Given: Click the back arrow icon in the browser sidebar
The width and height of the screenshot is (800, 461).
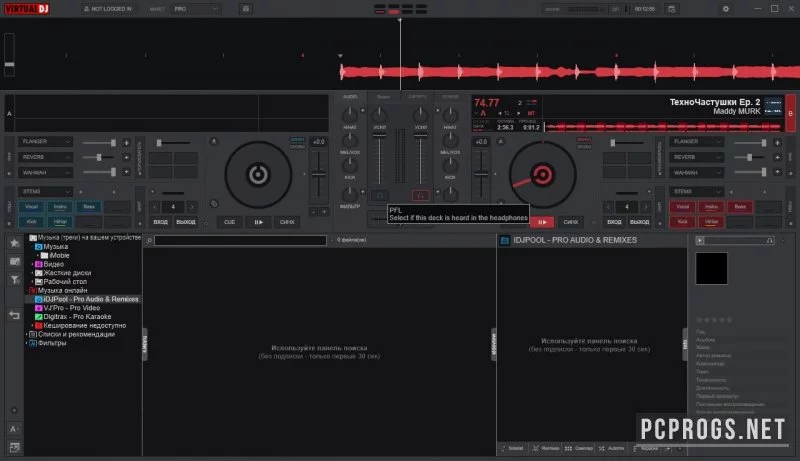Looking at the screenshot, I should [14, 315].
